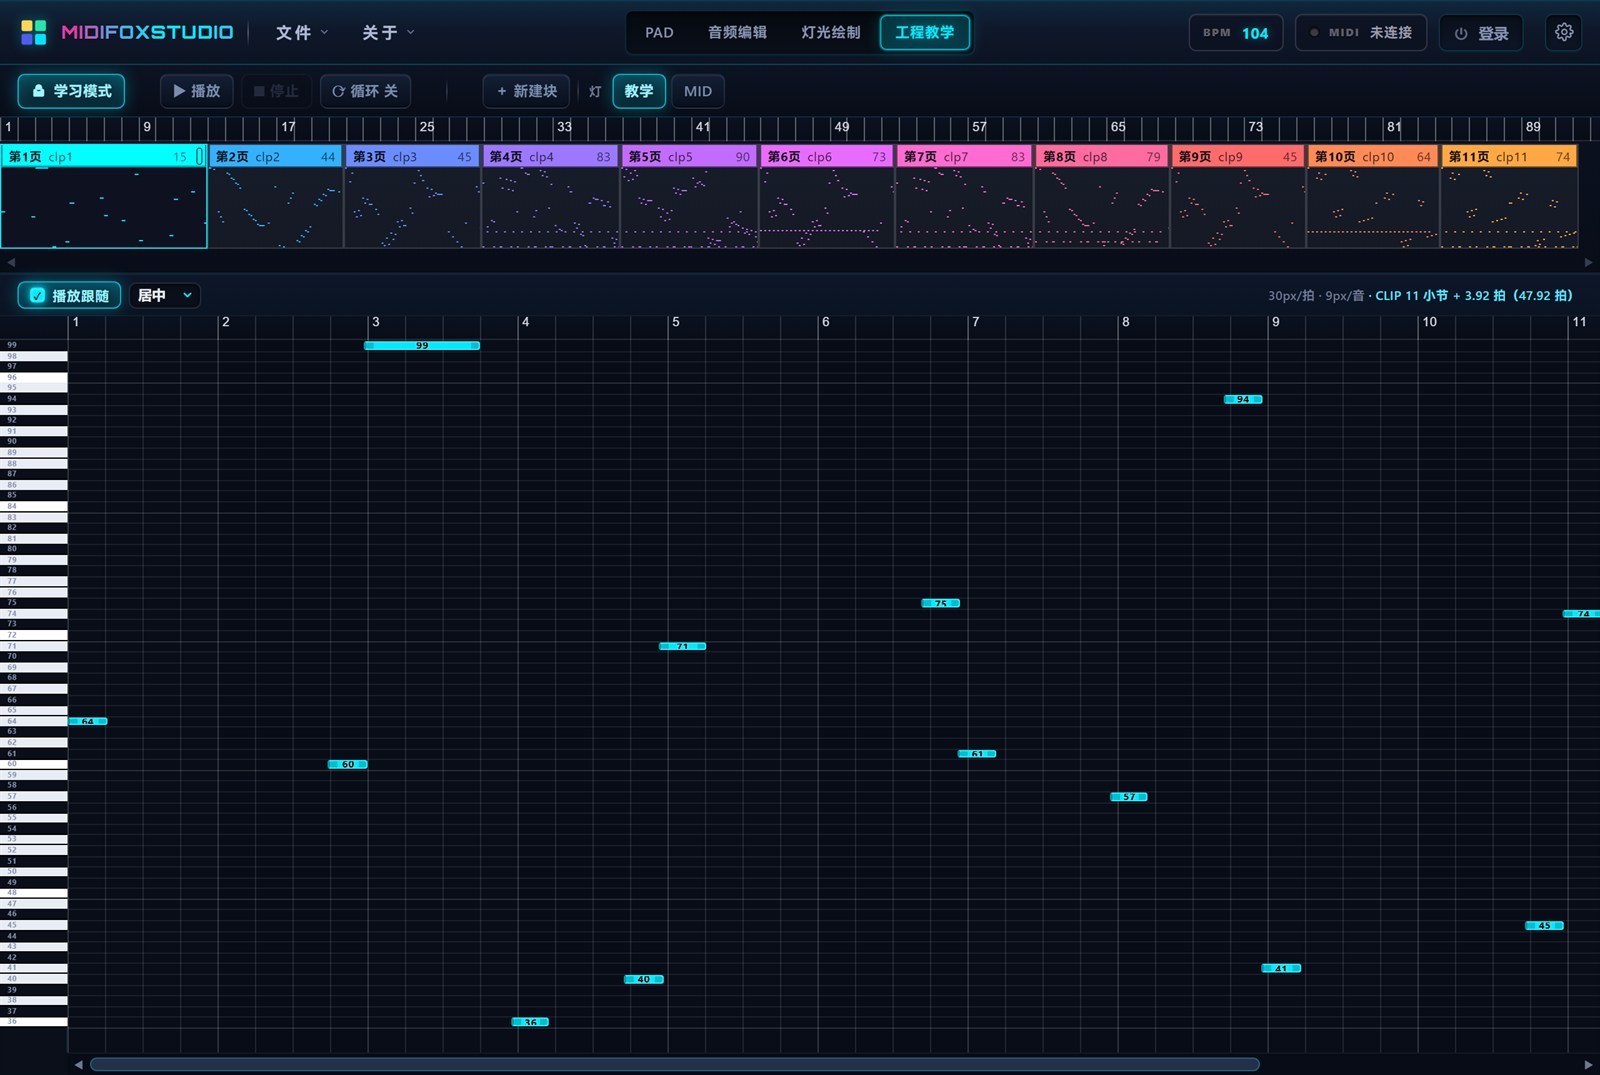Open the 文件 menu
Image resolution: width=1600 pixels, height=1075 pixels.
[302, 33]
